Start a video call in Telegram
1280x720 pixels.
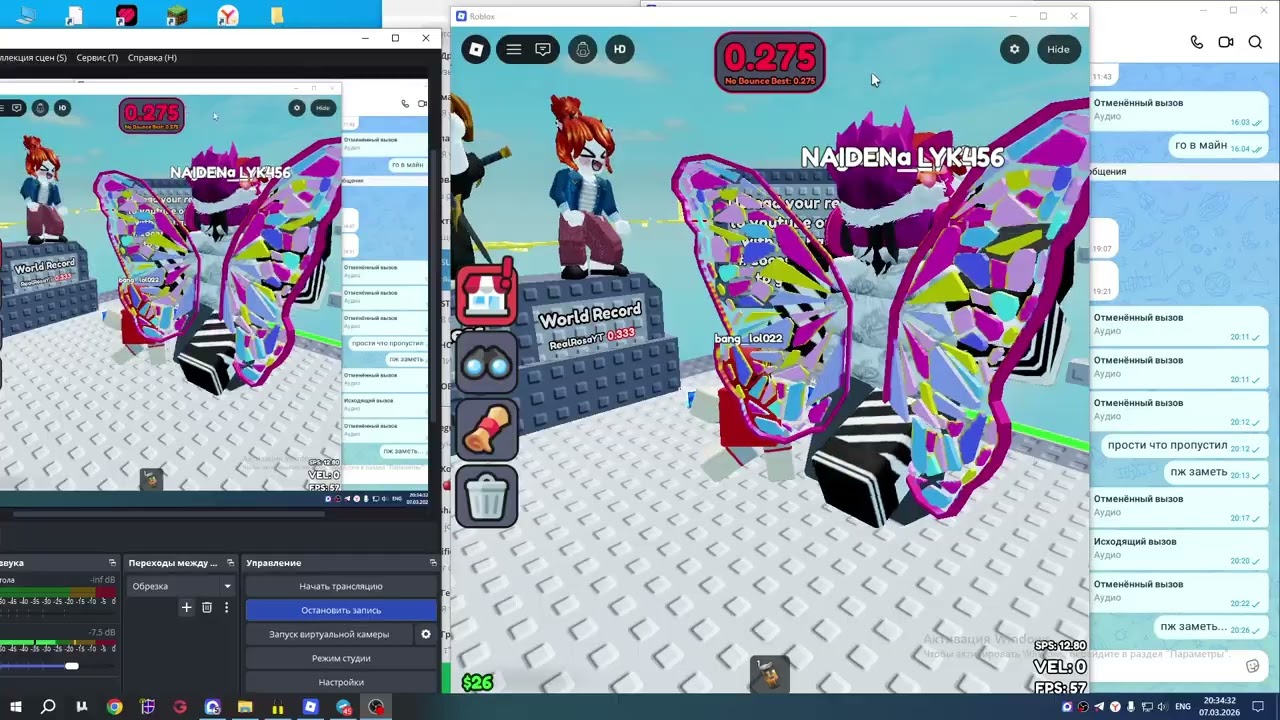point(1226,42)
